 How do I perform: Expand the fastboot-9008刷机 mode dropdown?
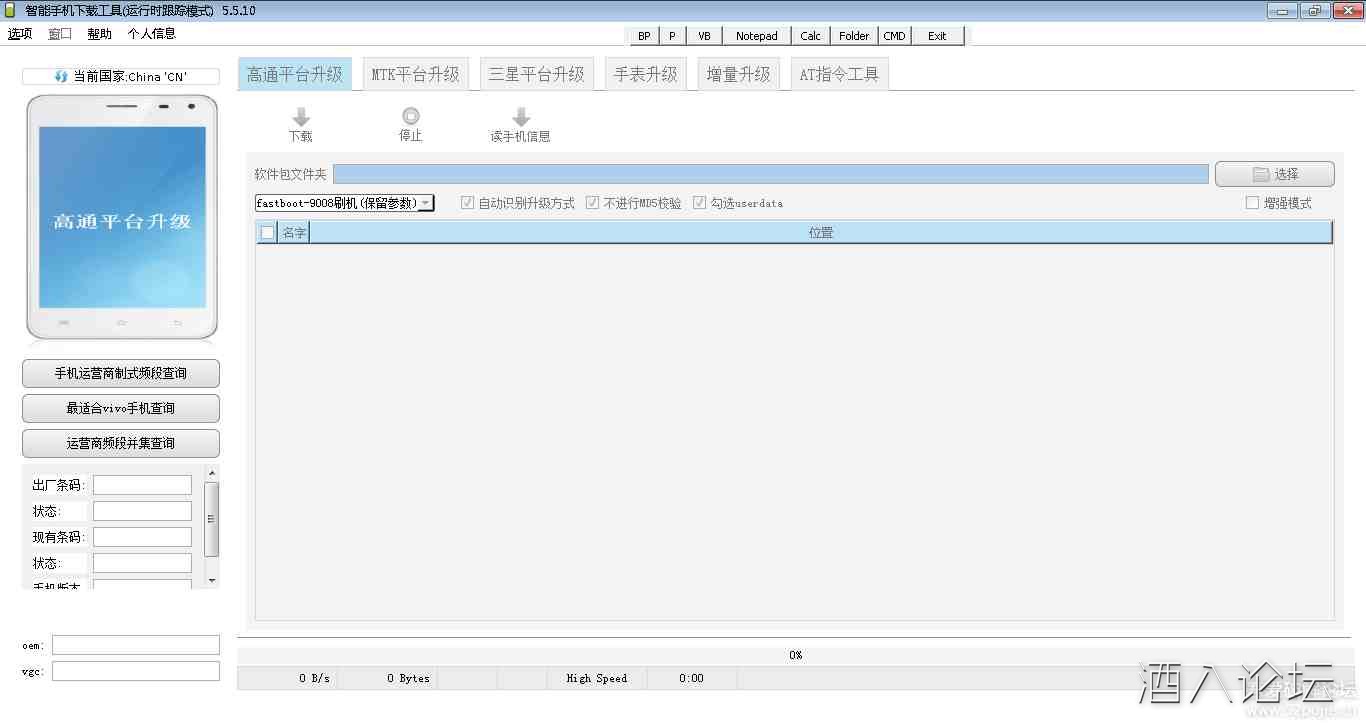(425, 203)
